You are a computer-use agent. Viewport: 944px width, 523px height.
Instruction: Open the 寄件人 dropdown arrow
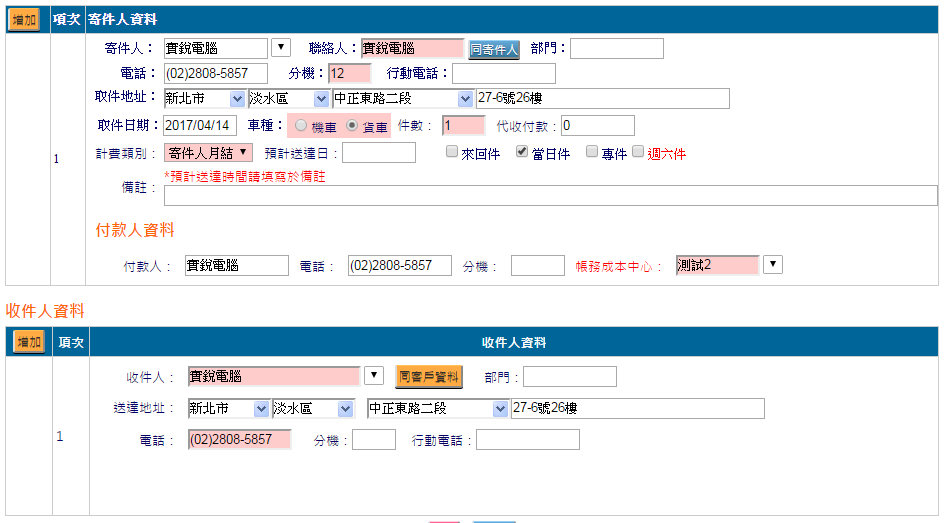click(280, 47)
